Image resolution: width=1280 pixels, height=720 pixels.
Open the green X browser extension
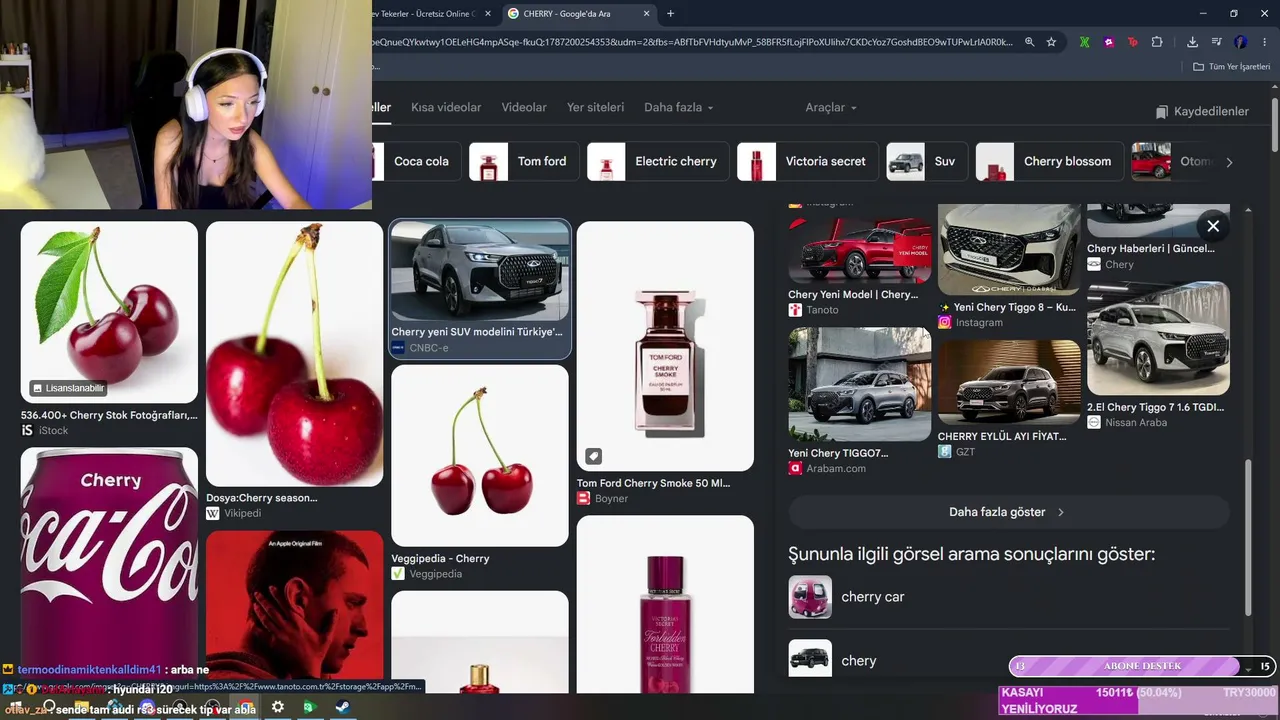click(1084, 42)
